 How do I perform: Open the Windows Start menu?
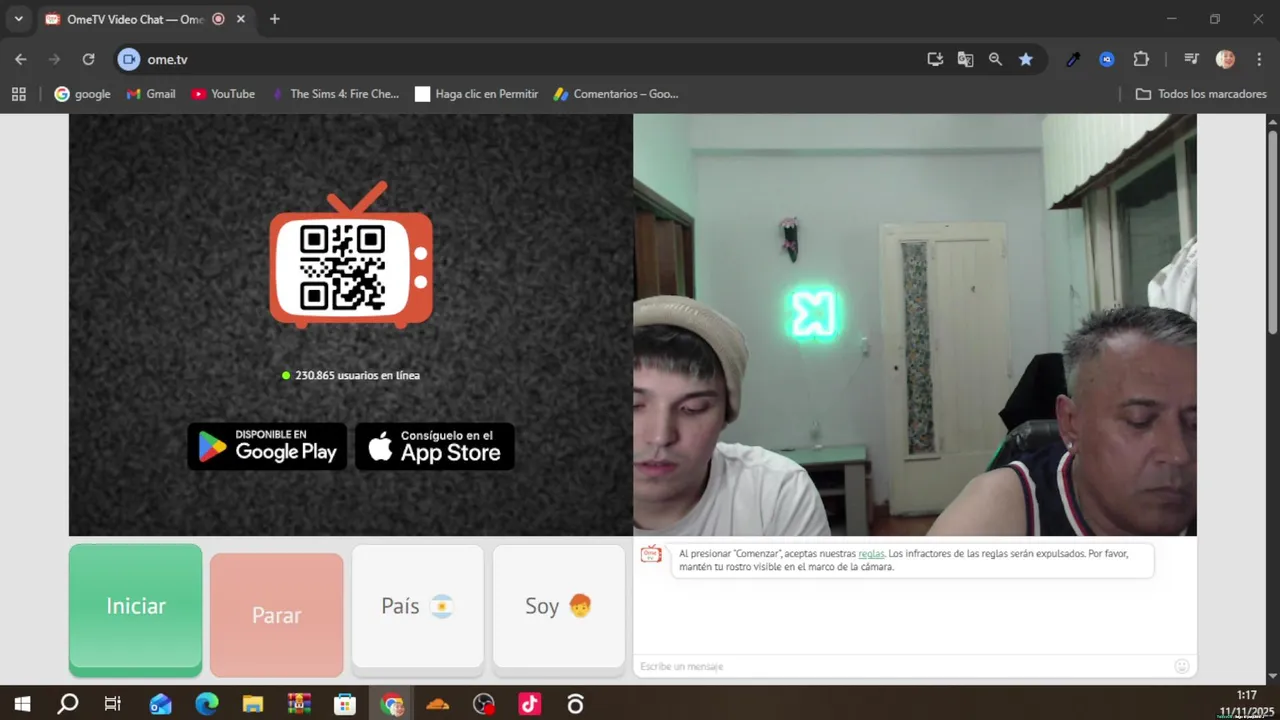point(22,704)
